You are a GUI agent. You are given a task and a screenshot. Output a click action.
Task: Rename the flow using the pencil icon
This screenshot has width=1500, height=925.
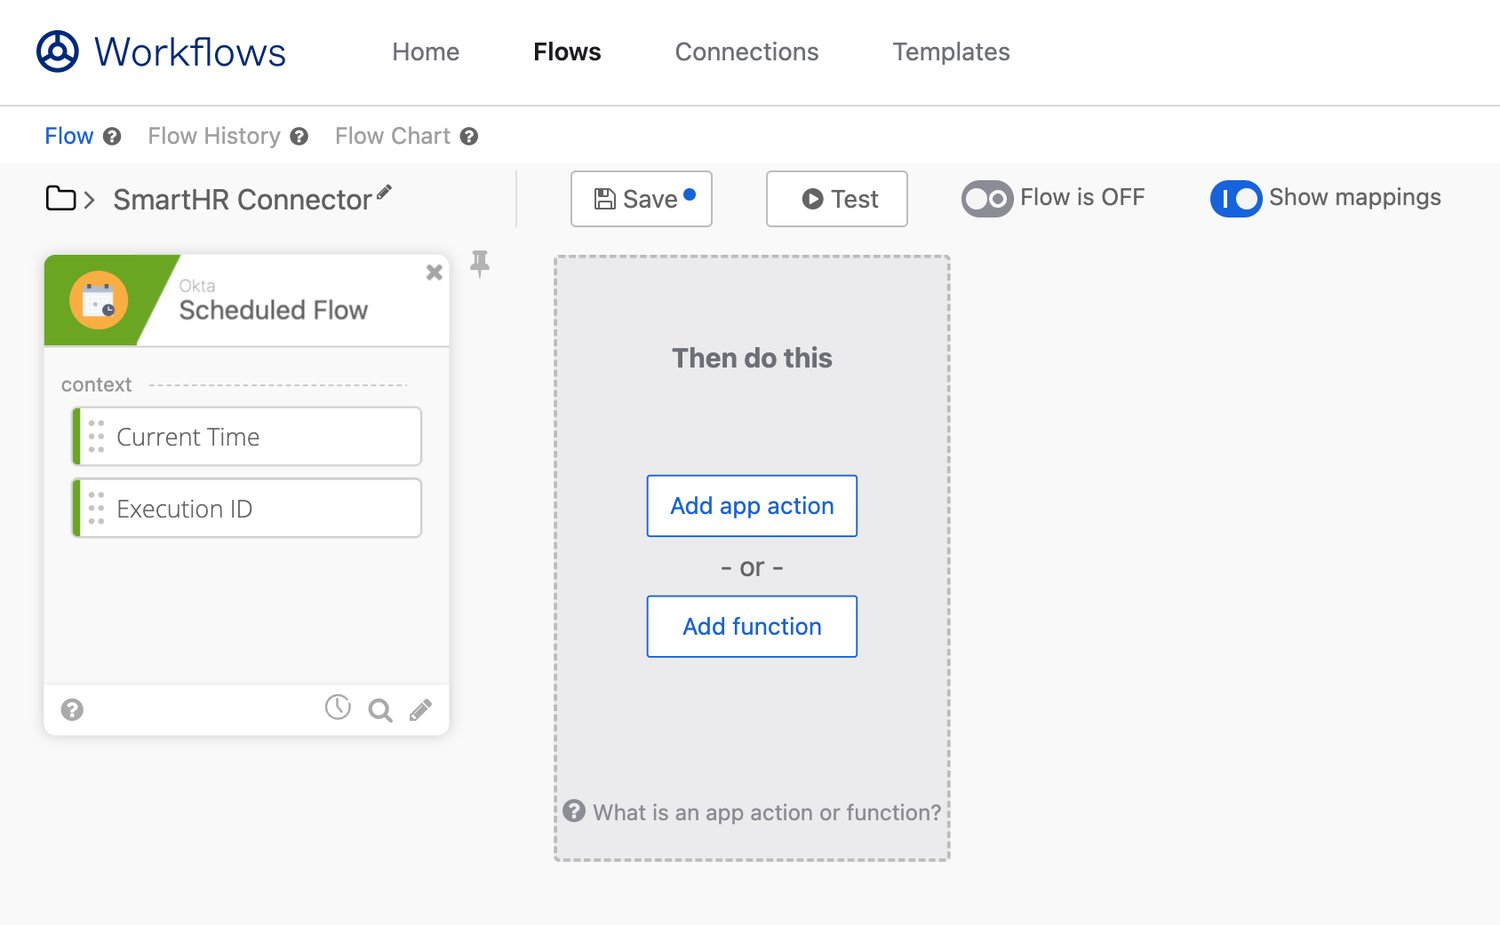click(x=386, y=190)
